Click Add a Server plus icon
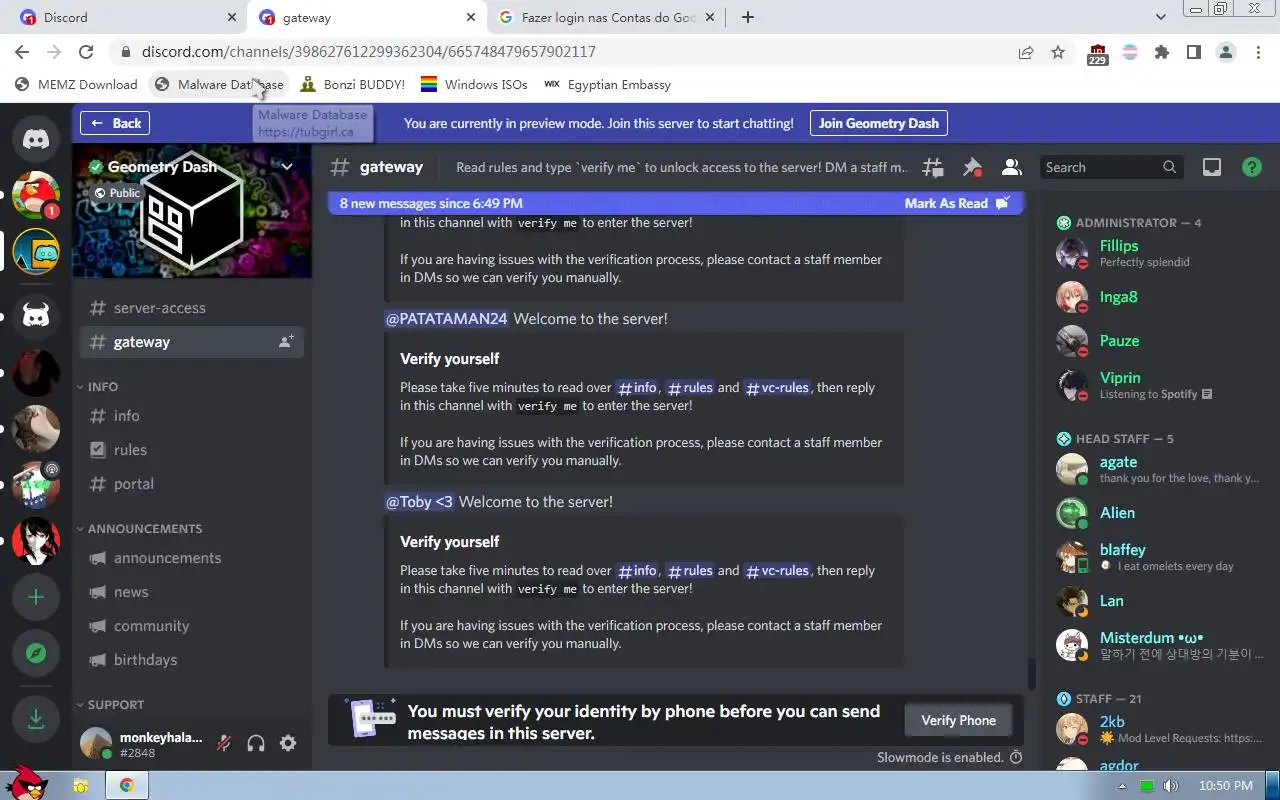1280x800 pixels. (36, 597)
